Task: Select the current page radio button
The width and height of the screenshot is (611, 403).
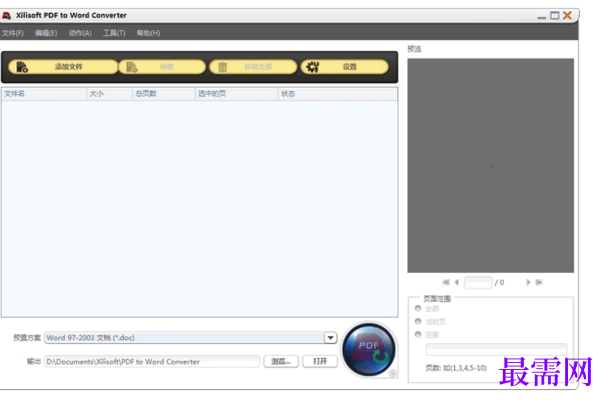Action: pos(418,322)
